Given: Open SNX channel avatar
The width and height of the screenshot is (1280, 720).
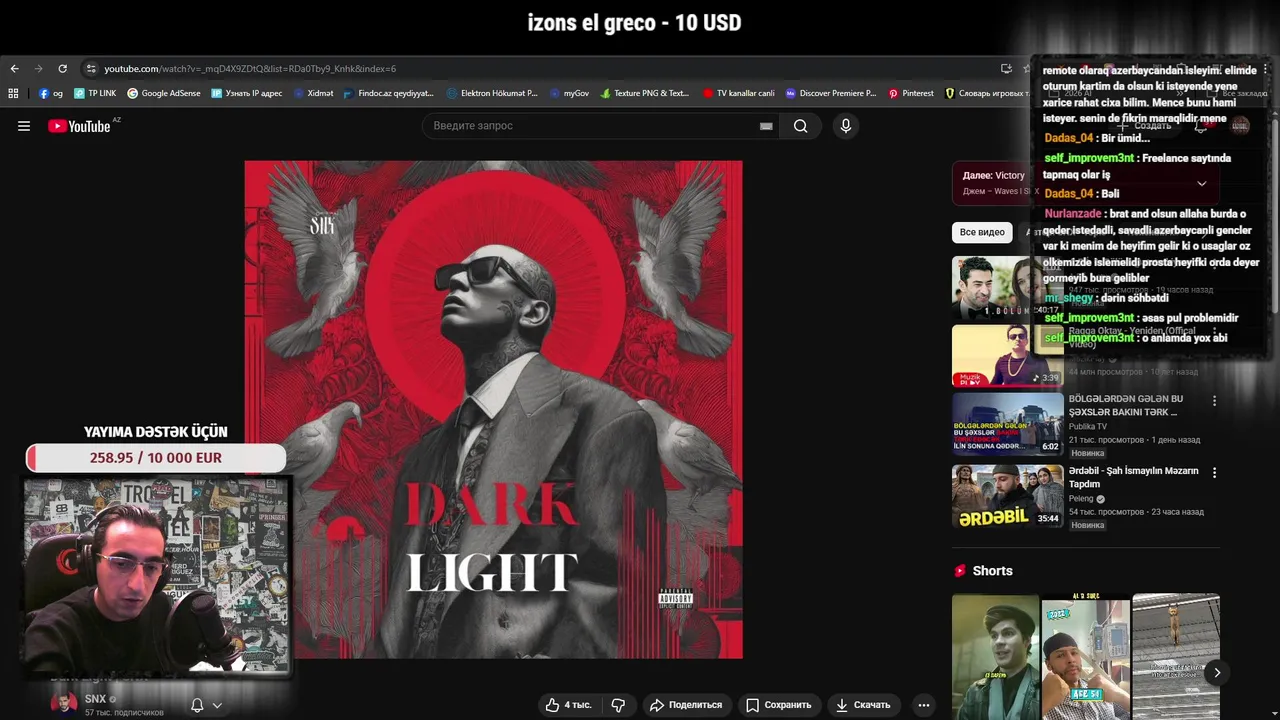Looking at the screenshot, I should (64, 704).
